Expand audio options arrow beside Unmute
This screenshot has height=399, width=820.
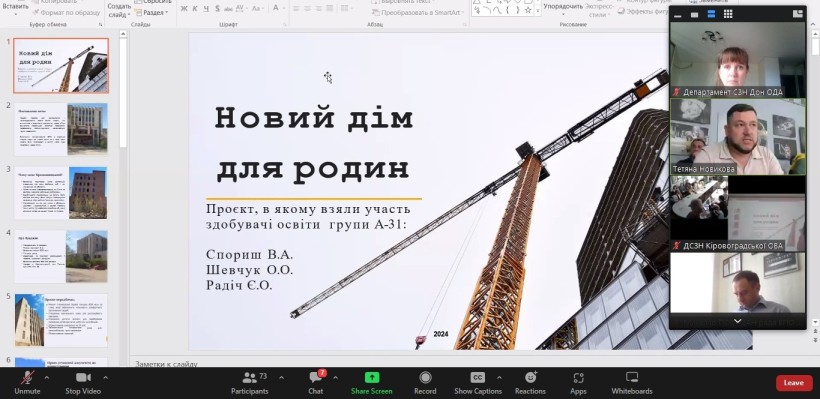[46, 377]
